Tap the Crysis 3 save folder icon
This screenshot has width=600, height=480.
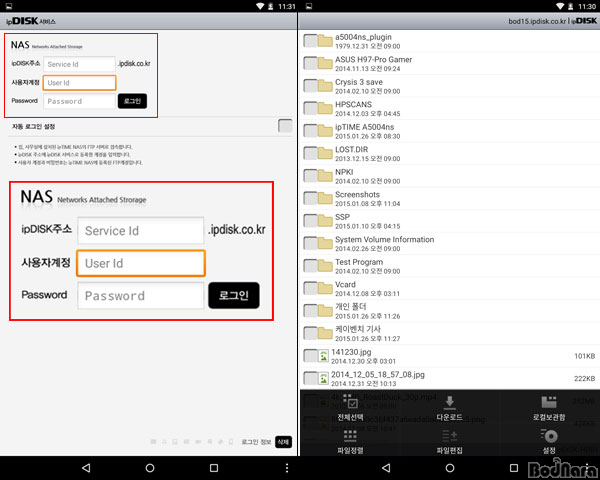pyautogui.click(x=325, y=86)
